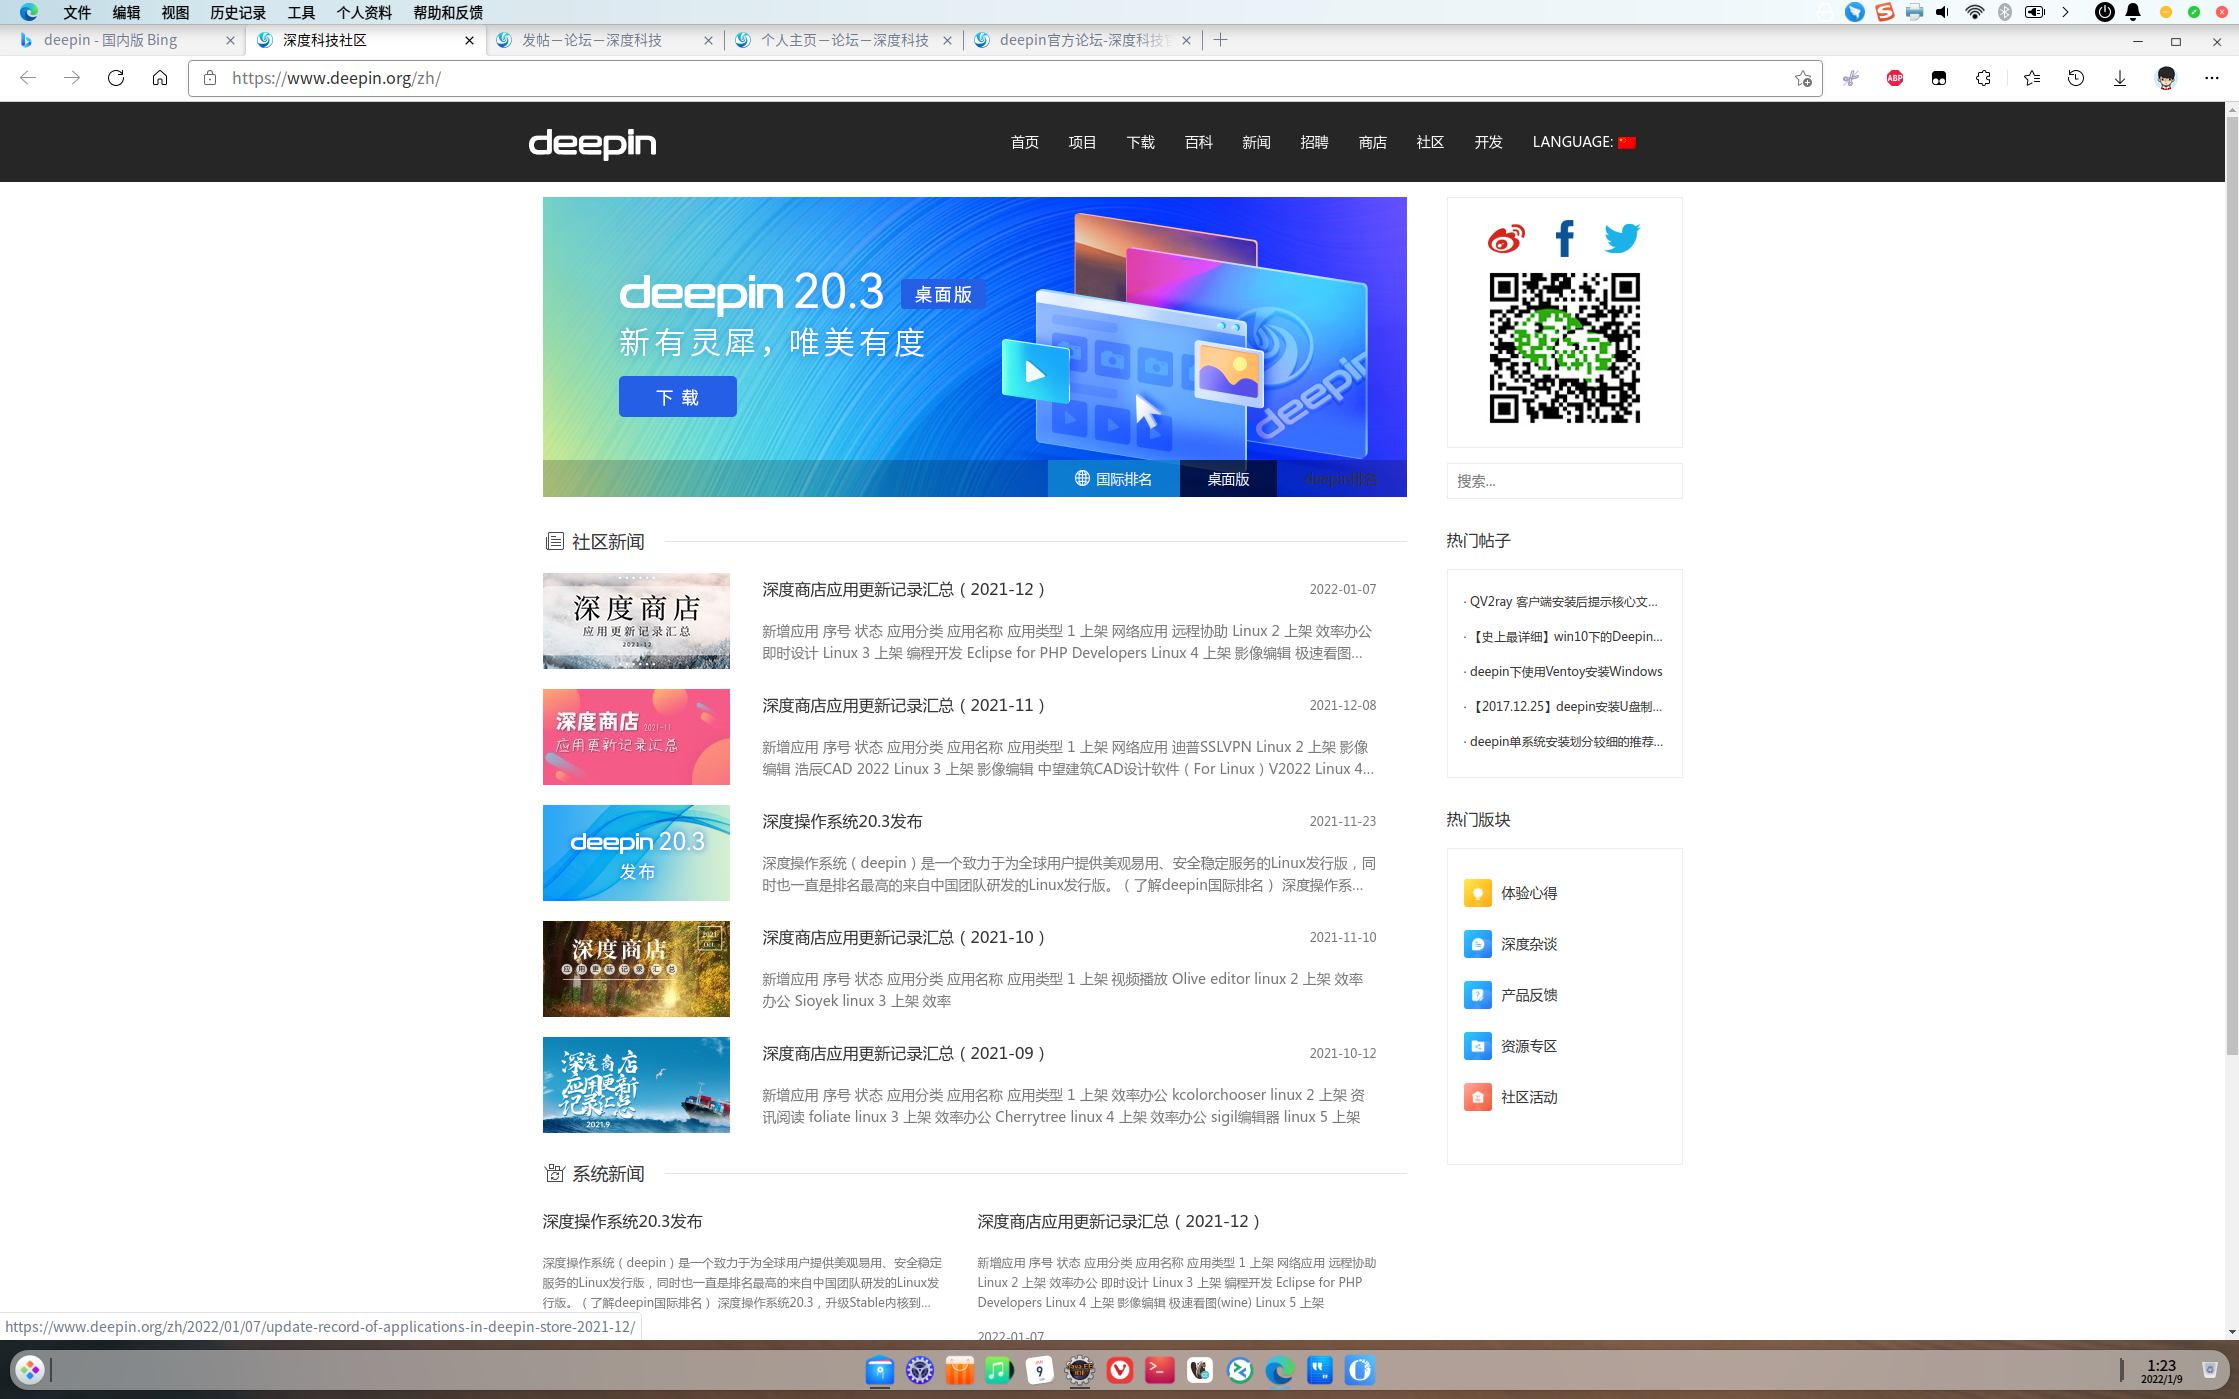Open the Facebook social icon
This screenshot has height=1399, width=2239.
click(x=1564, y=239)
